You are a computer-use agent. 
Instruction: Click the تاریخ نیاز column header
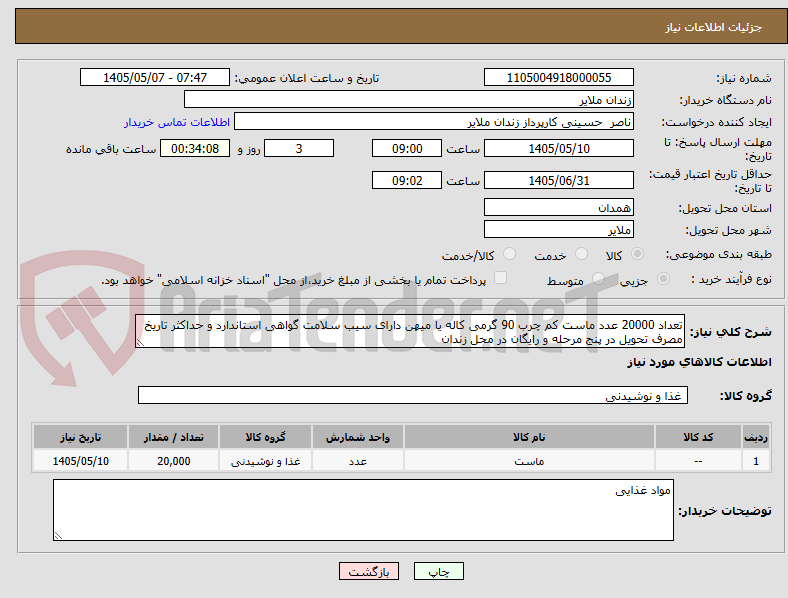pyautogui.click(x=80, y=437)
